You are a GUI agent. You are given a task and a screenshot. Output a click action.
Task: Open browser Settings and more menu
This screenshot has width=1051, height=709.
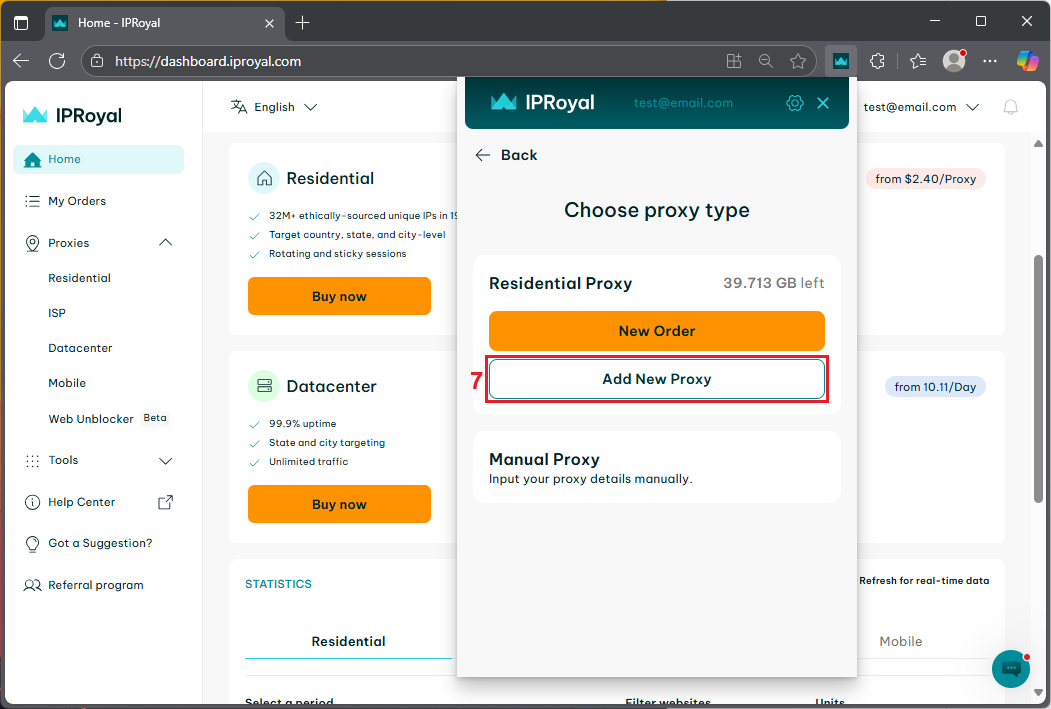[x=989, y=61]
